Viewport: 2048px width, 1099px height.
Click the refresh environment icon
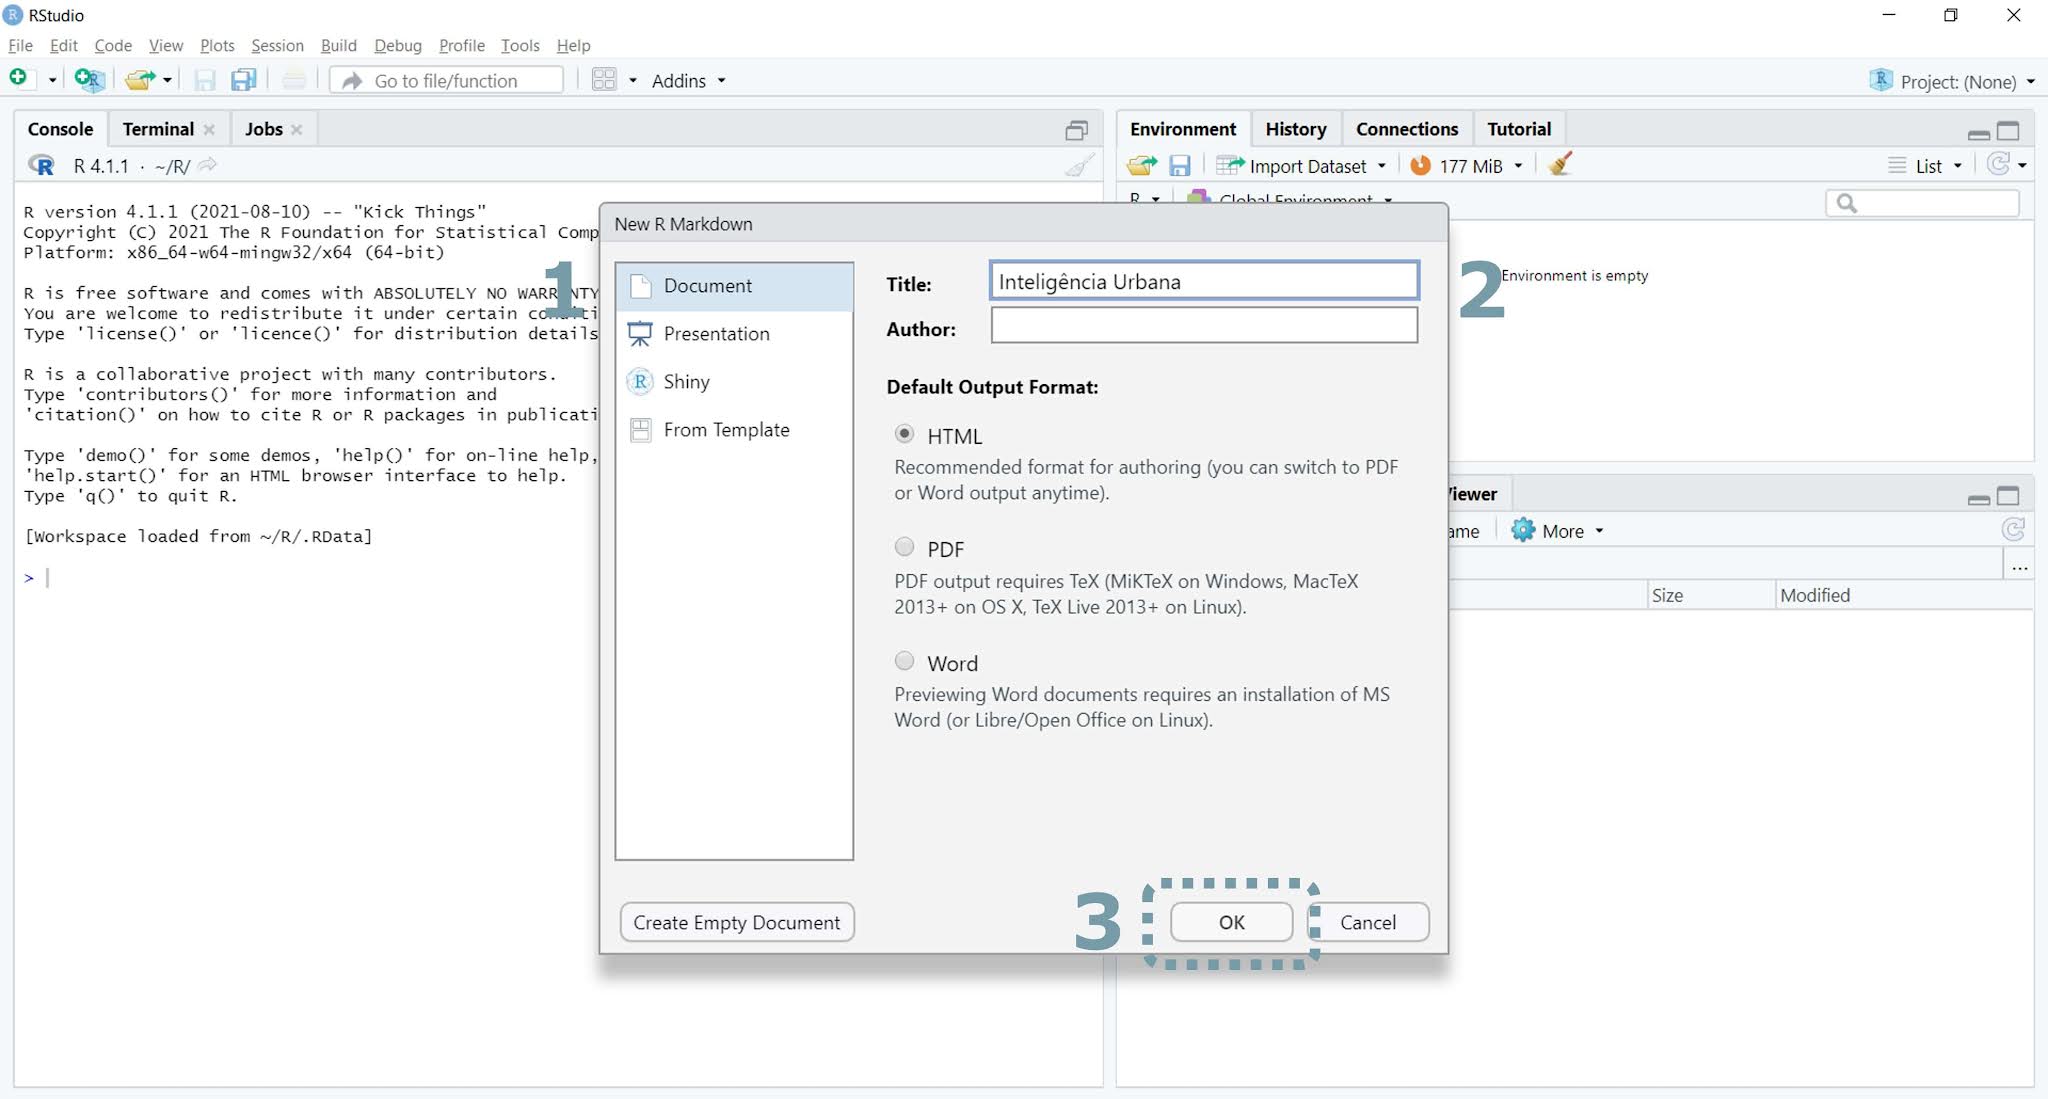(1998, 165)
